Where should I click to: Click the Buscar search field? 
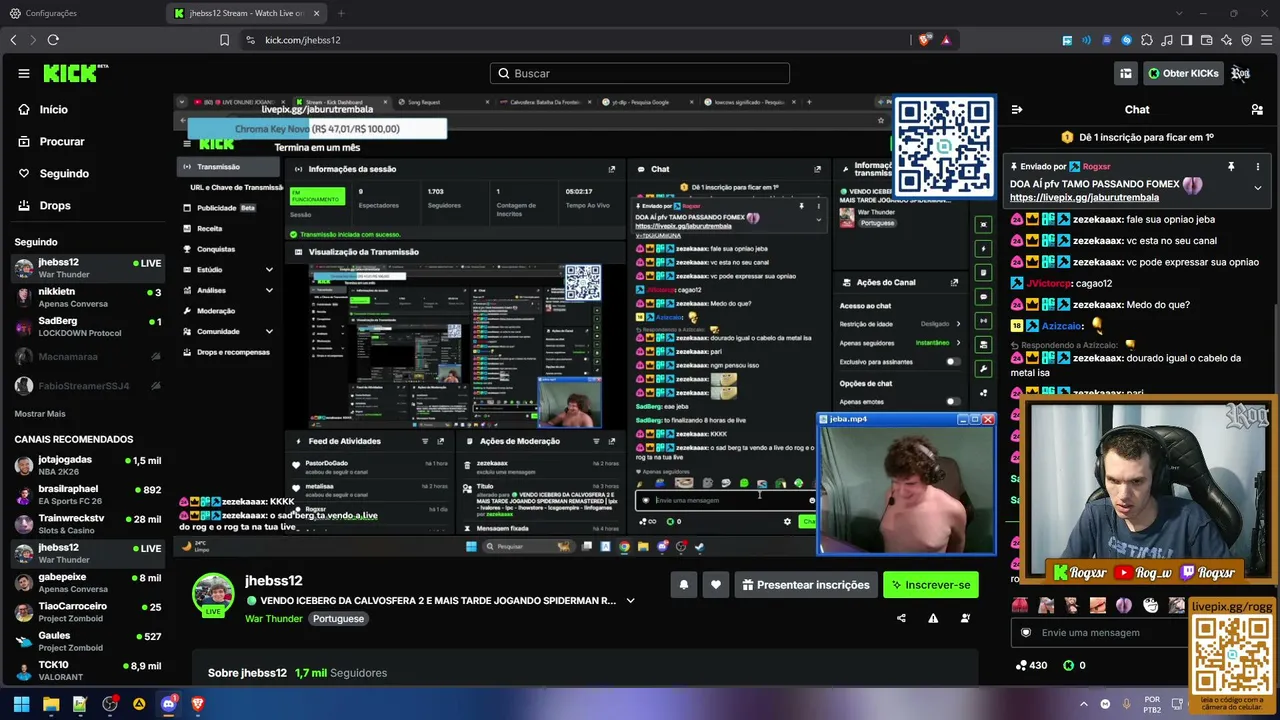click(x=640, y=73)
